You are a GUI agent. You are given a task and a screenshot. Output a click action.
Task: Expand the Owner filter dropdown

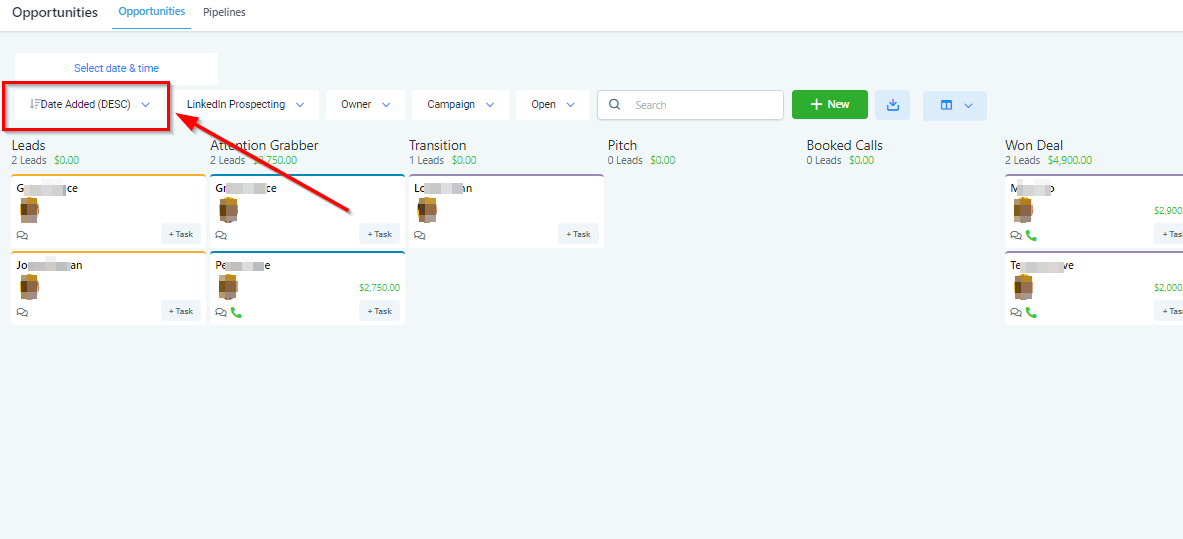365,104
